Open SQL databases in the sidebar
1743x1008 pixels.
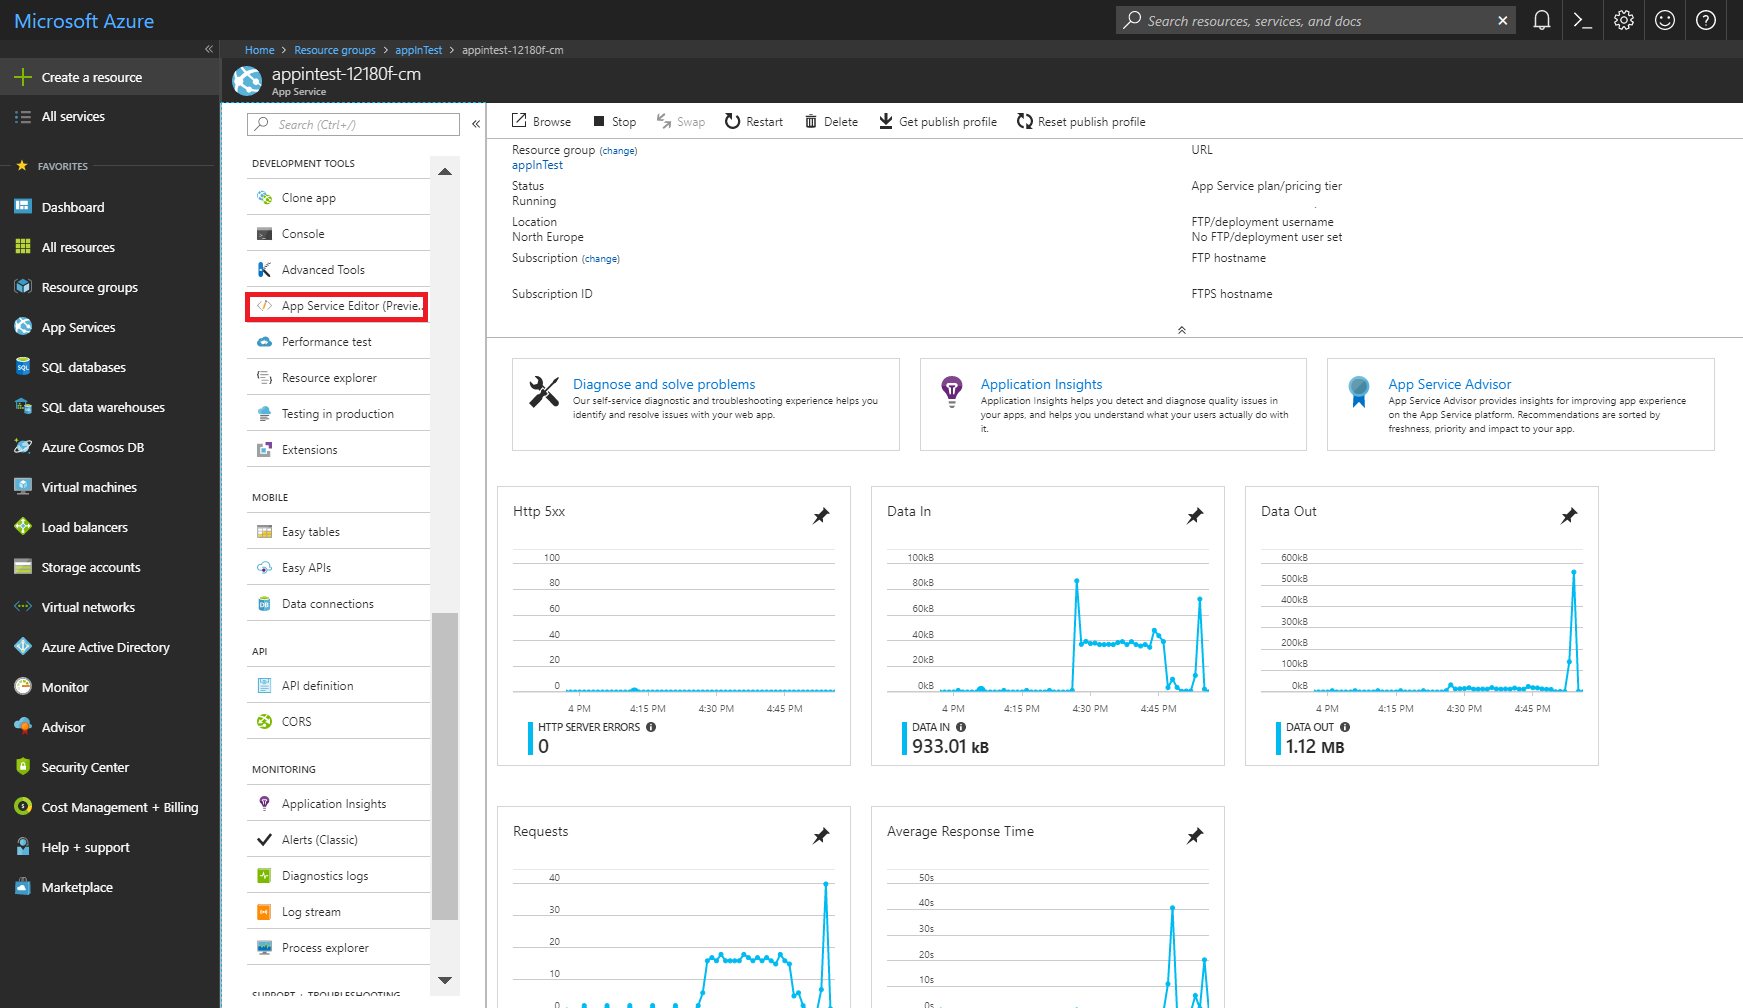click(x=83, y=366)
